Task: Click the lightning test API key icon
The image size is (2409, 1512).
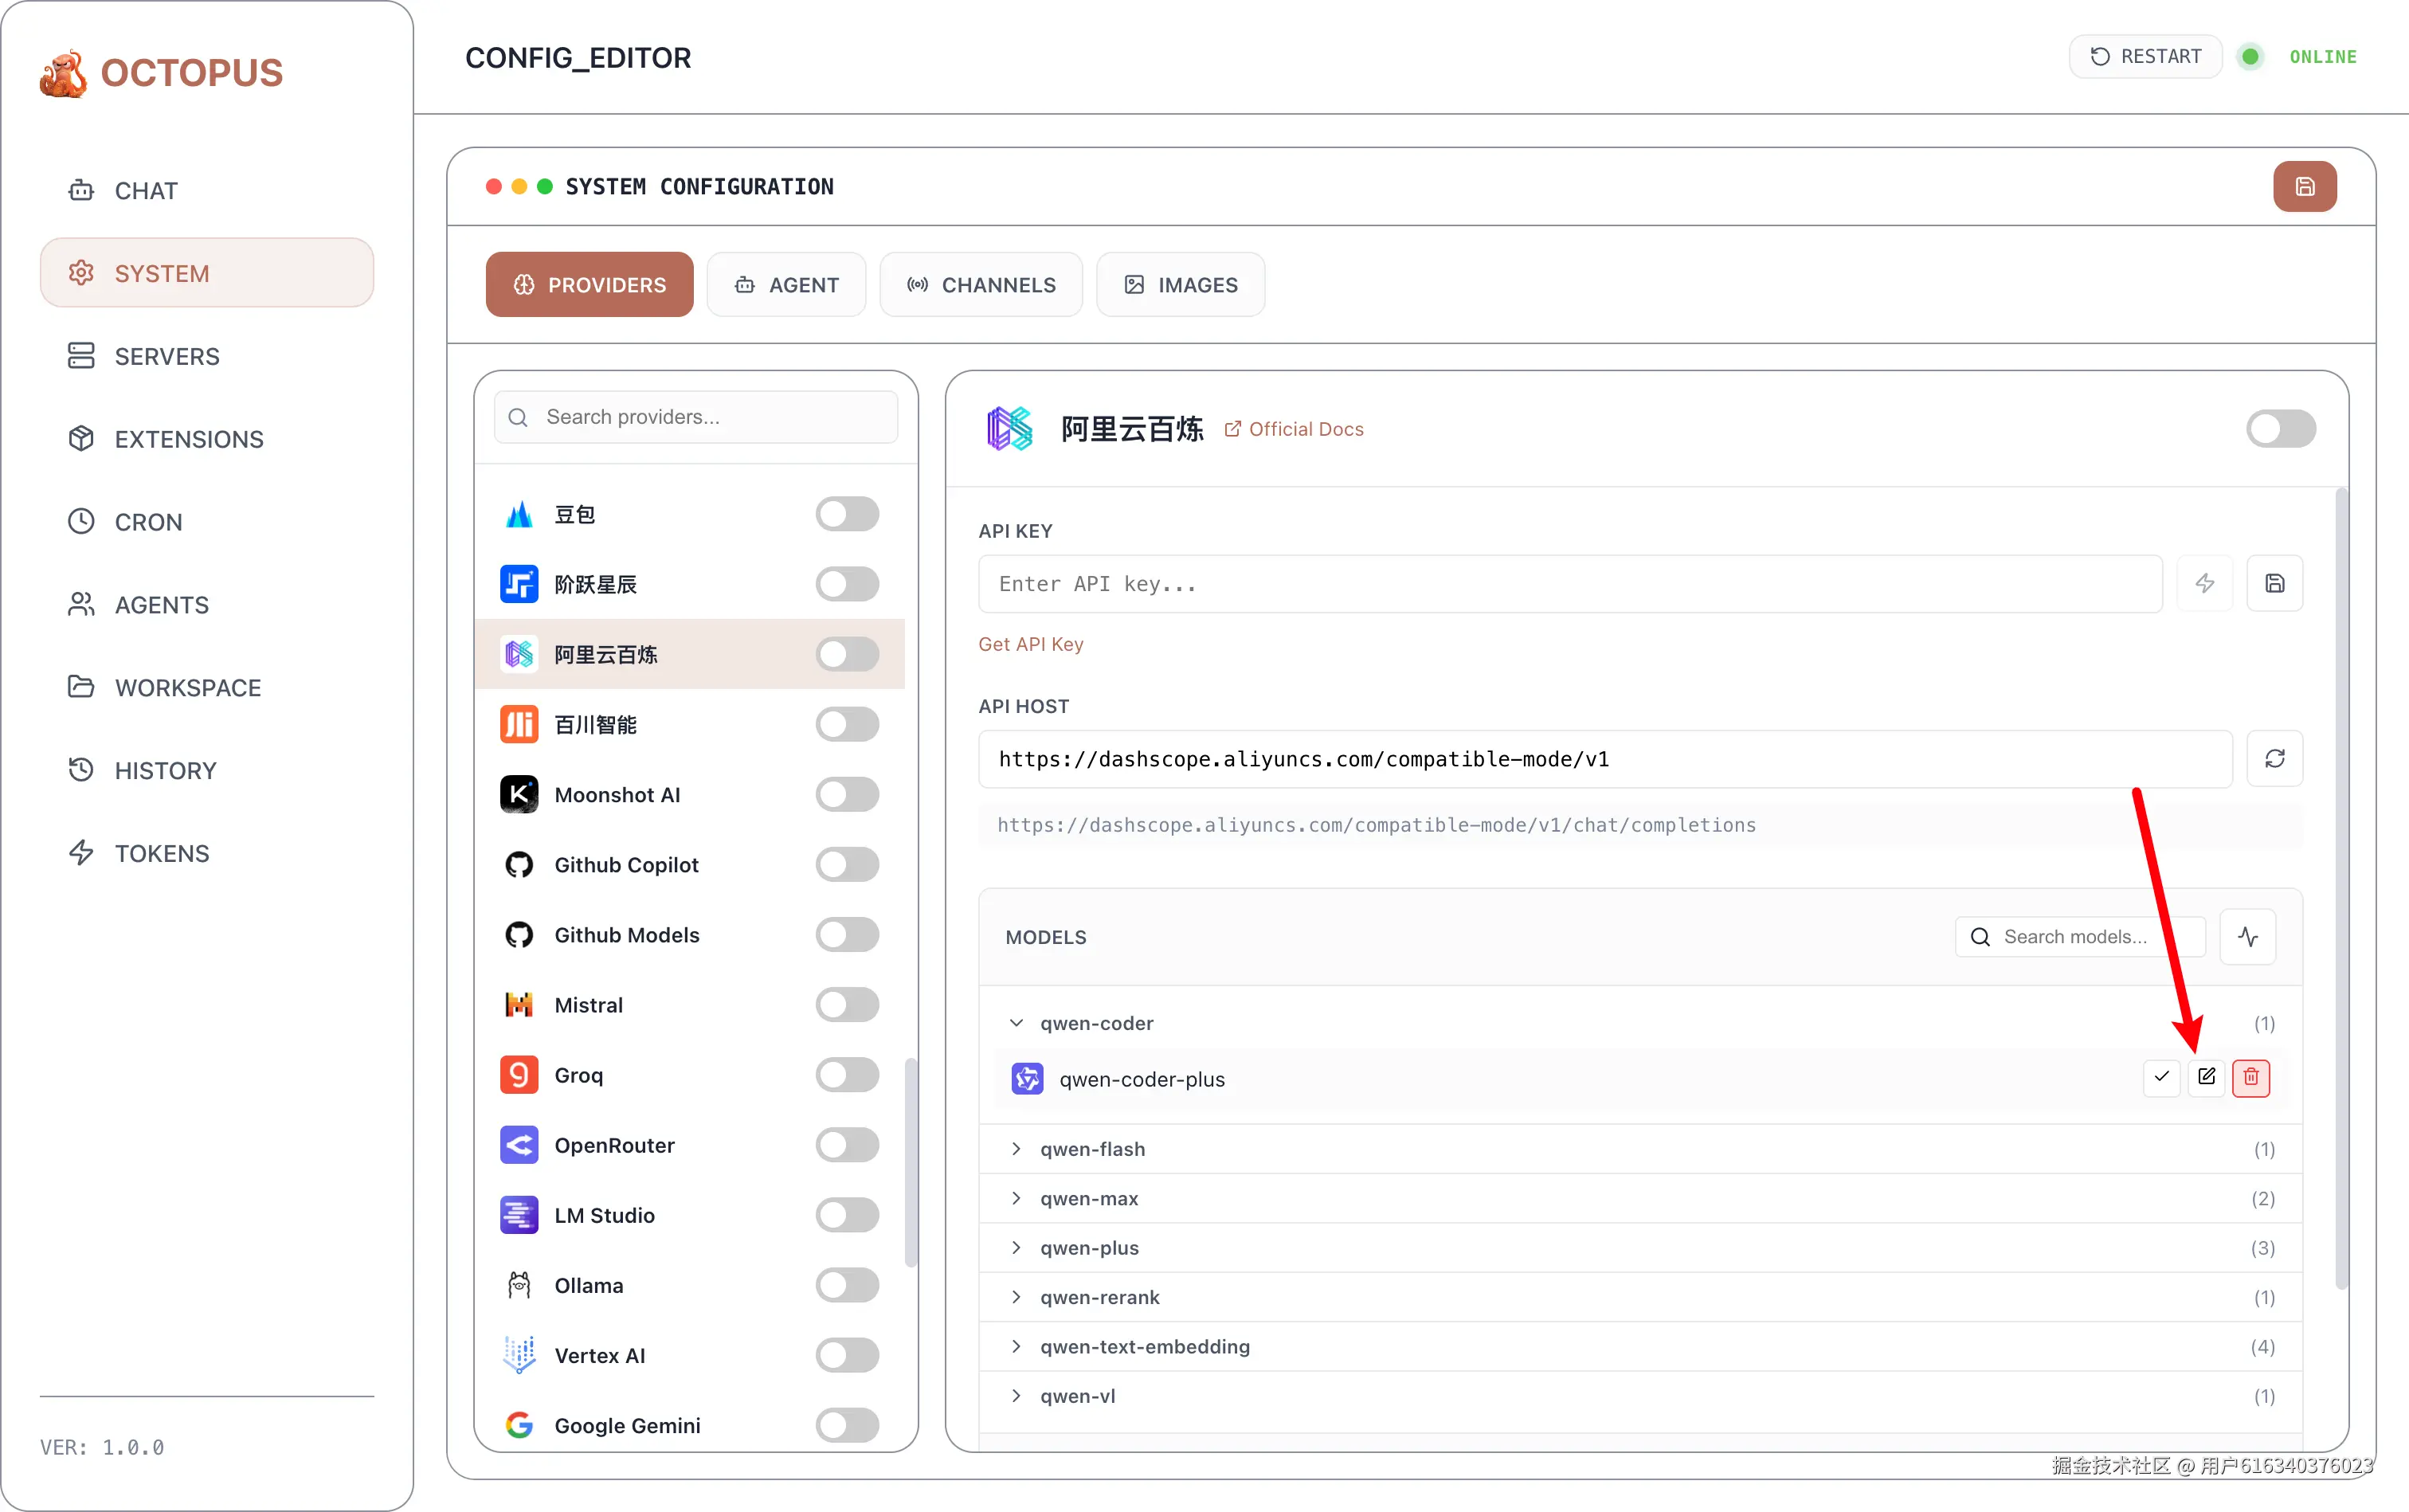Action: (2204, 583)
